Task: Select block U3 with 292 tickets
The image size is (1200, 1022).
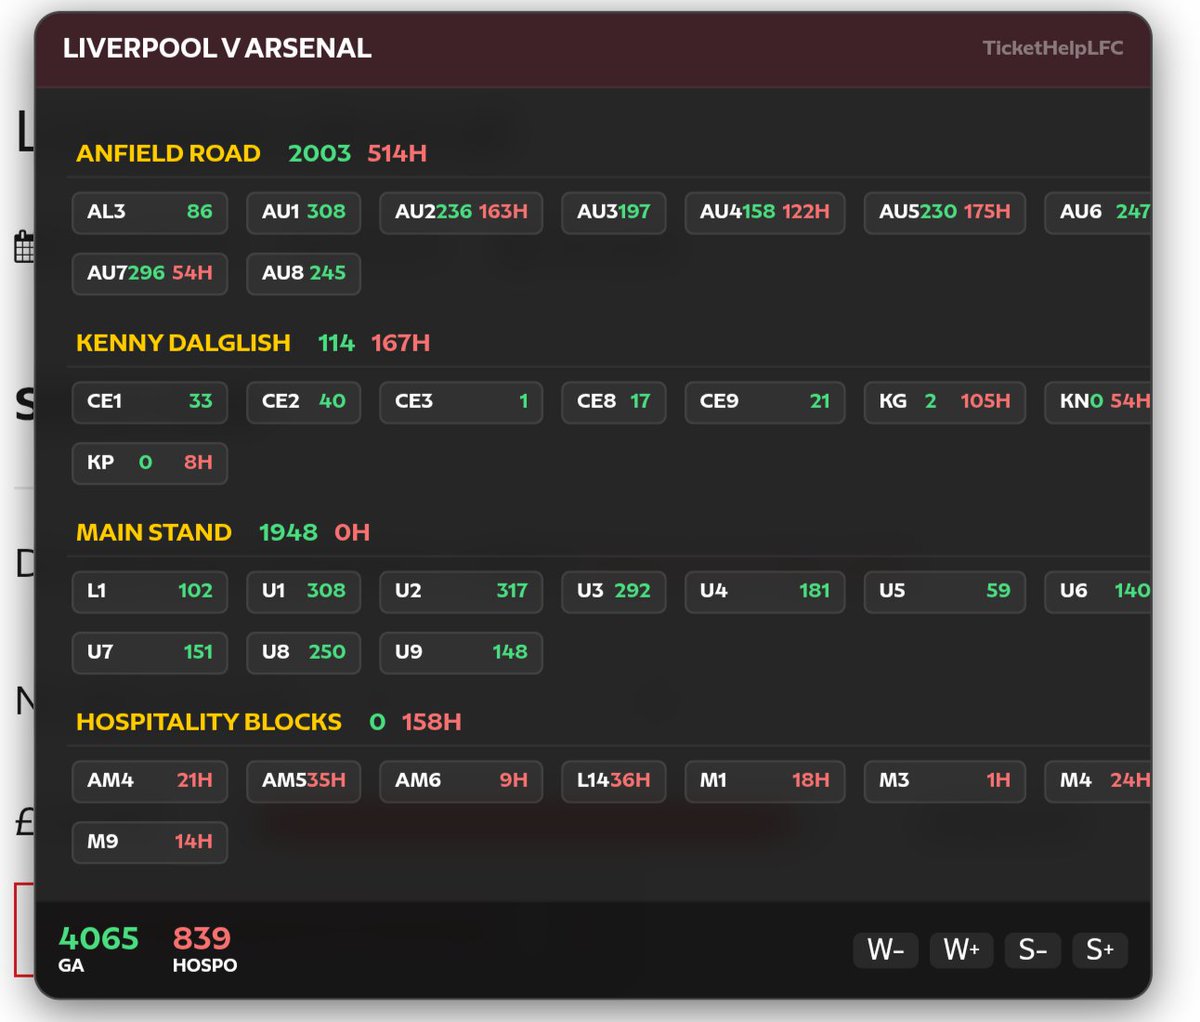Action: (613, 591)
